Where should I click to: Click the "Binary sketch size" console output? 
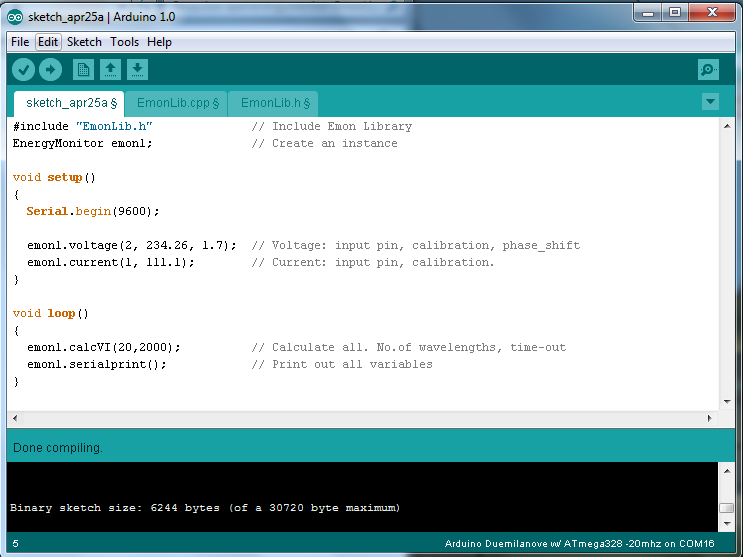(x=205, y=508)
